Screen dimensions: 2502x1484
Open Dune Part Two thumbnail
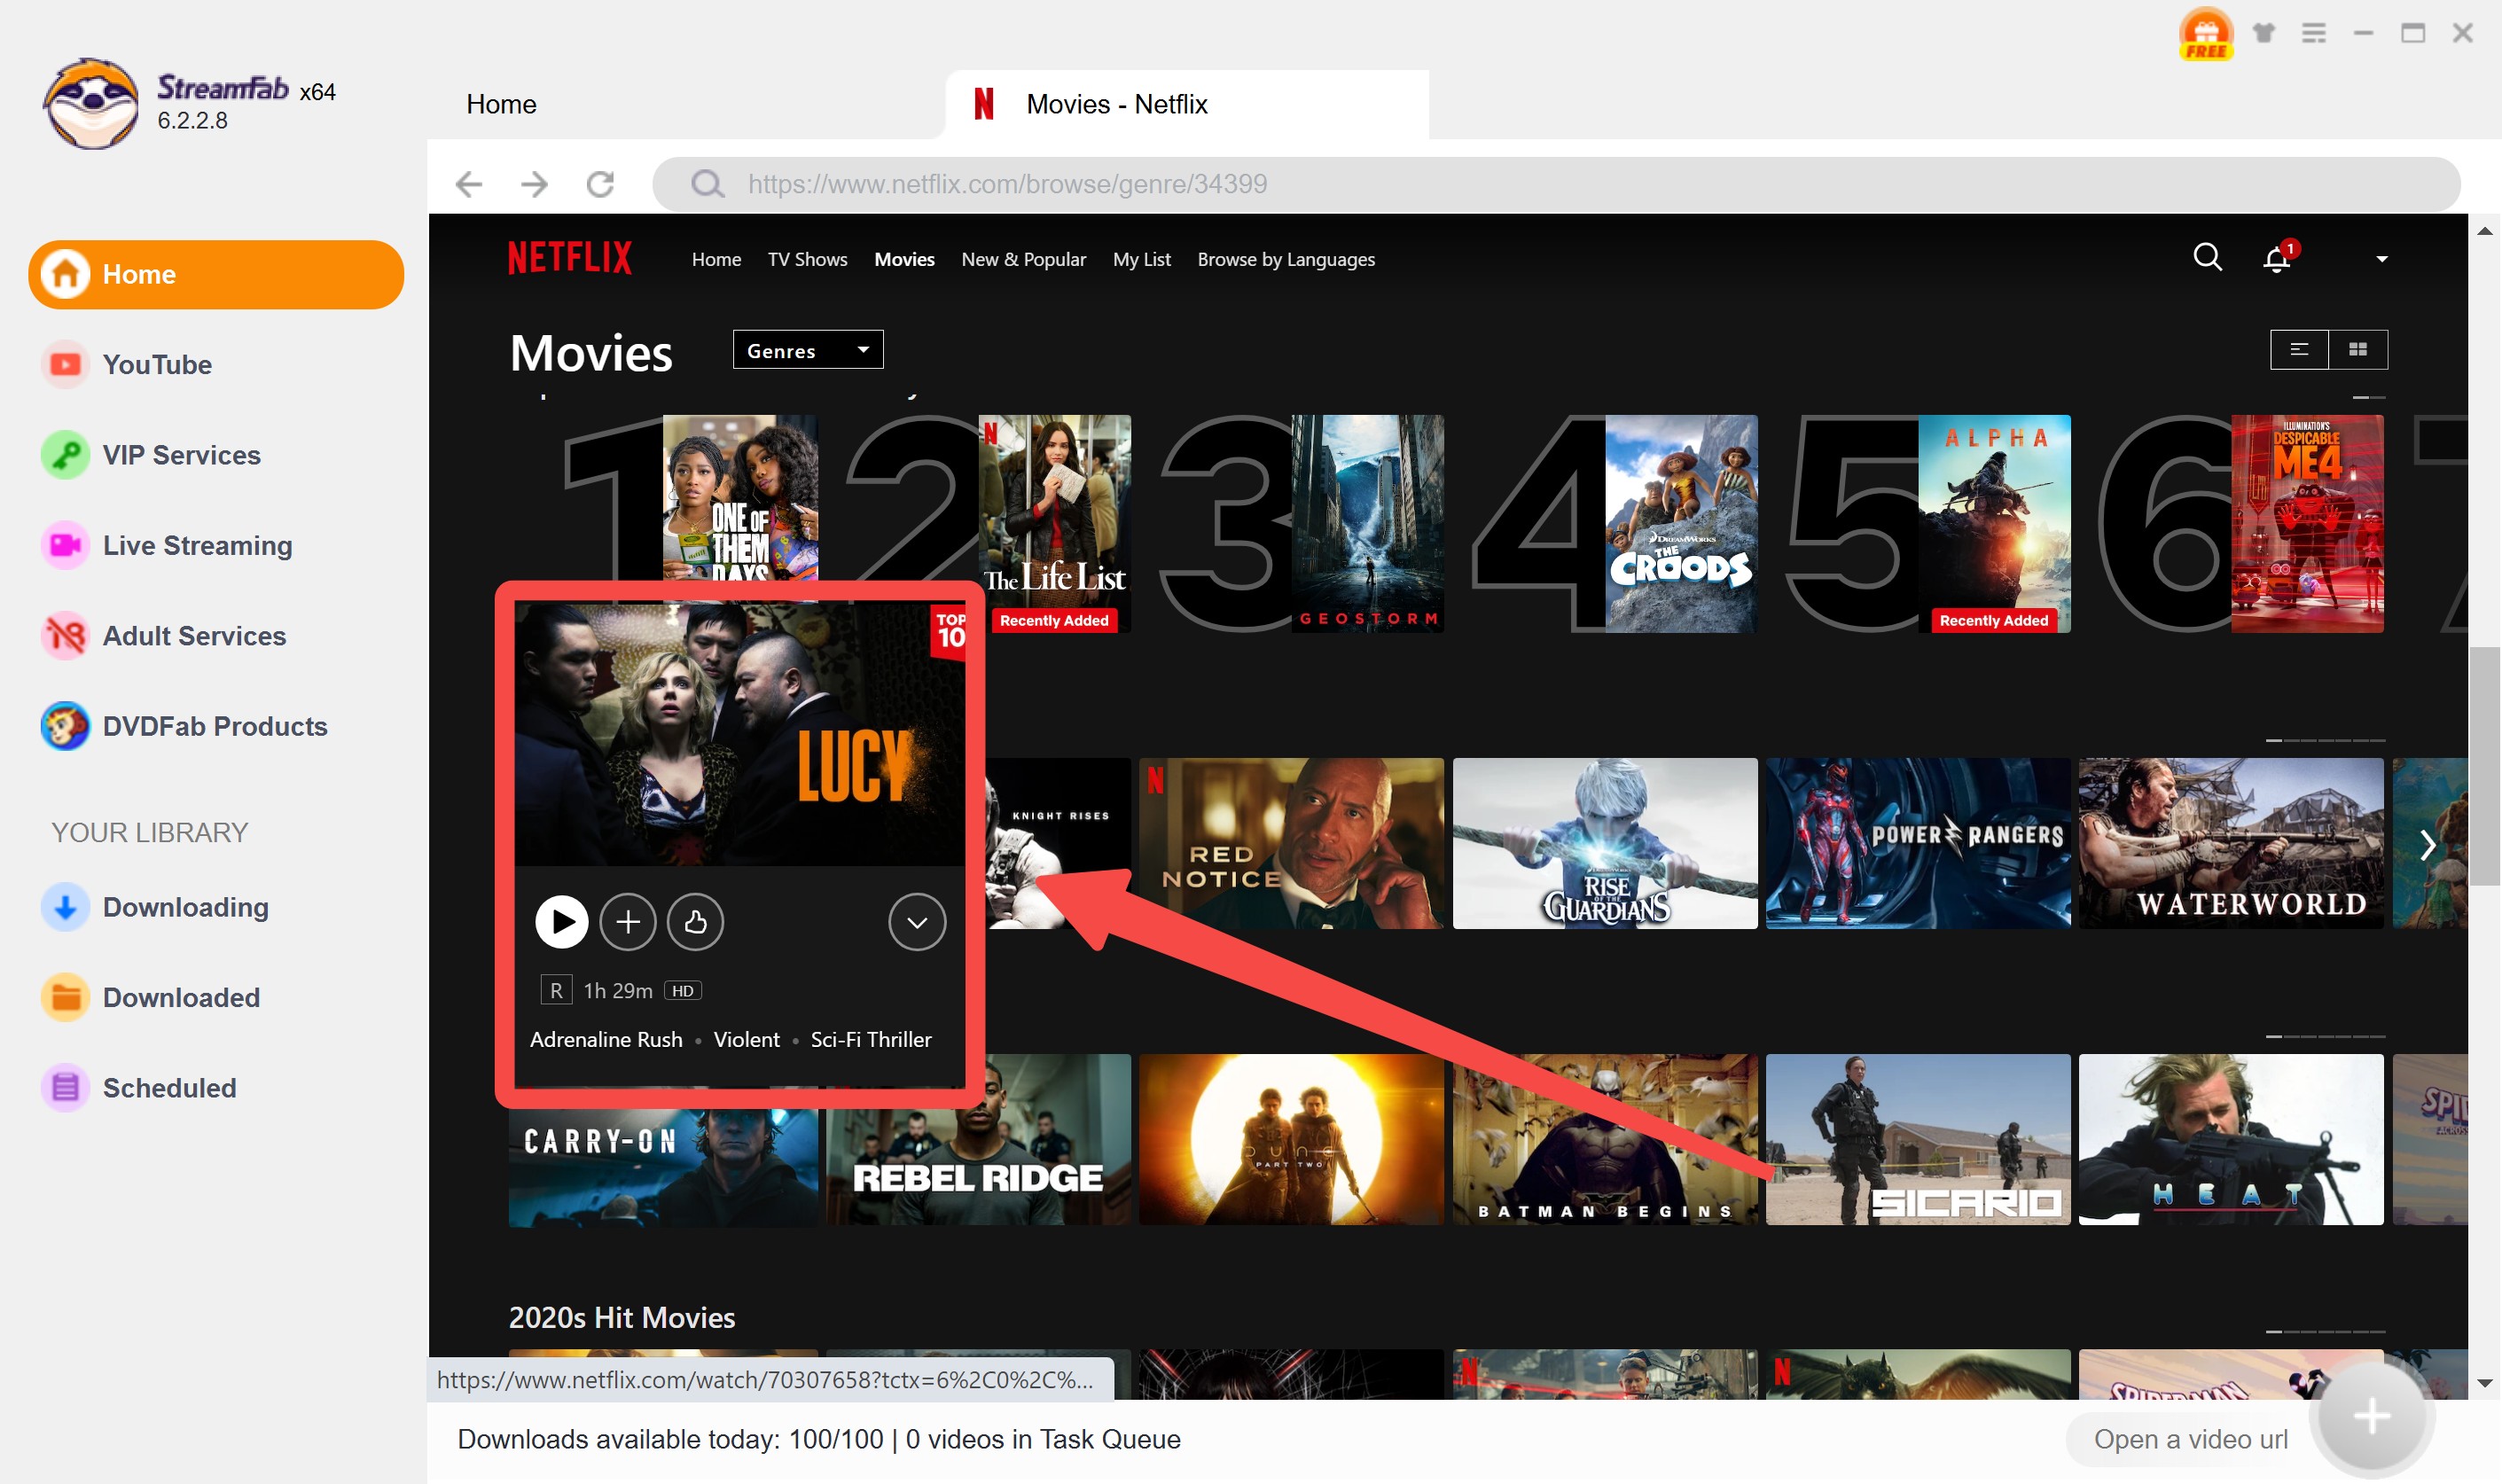click(1291, 1139)
